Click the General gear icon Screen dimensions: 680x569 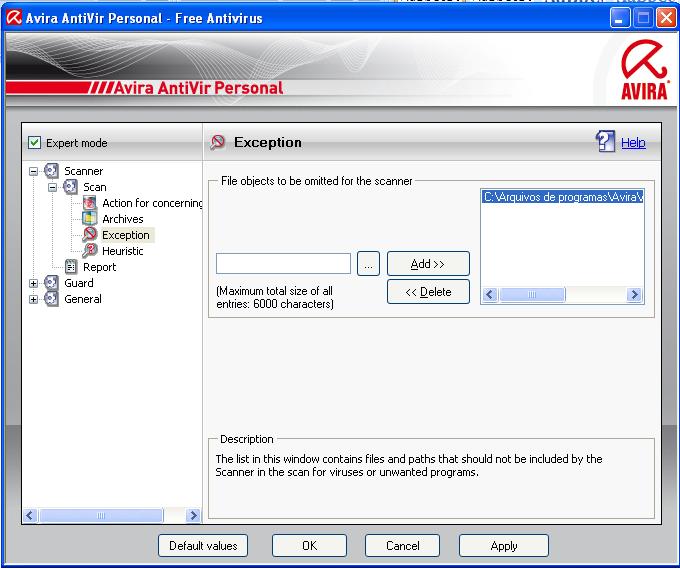point(51,299)
